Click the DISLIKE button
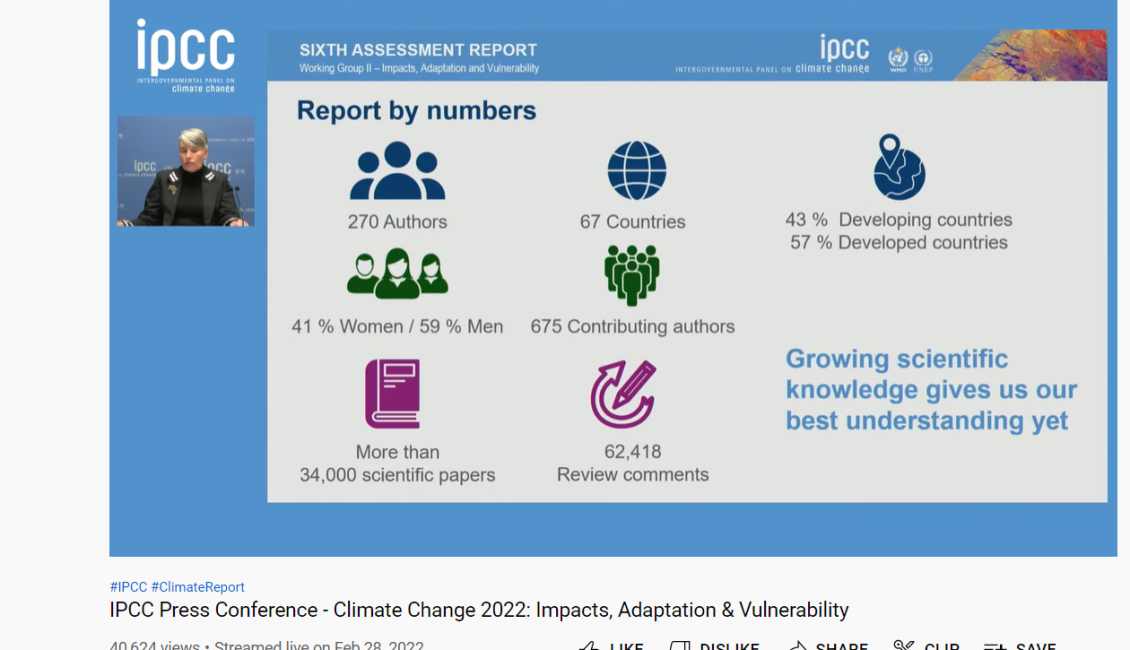The image size is (1130, 650). pos(714,645)
